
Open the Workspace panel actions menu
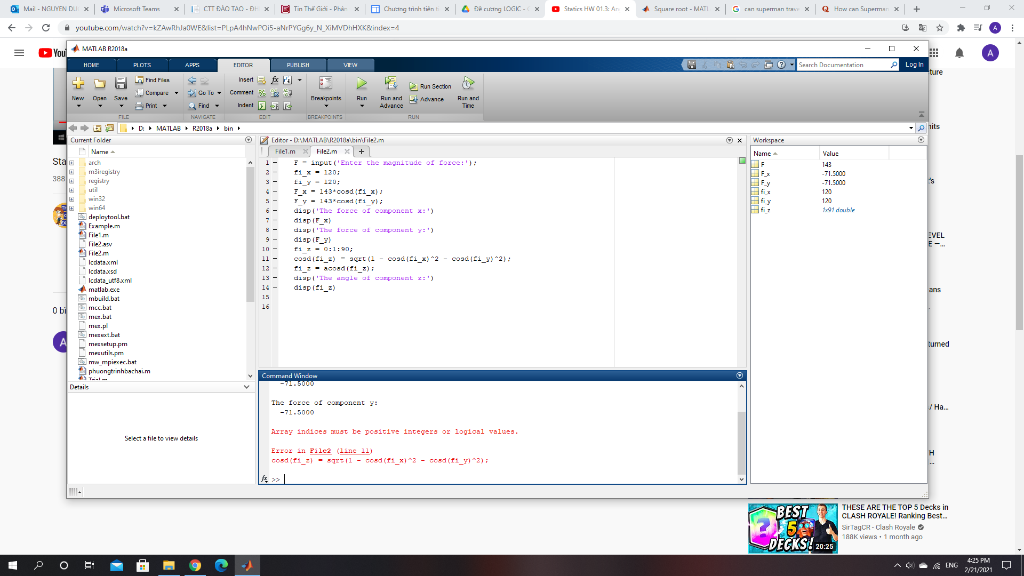pyautogui.click(x=921, y=140)
